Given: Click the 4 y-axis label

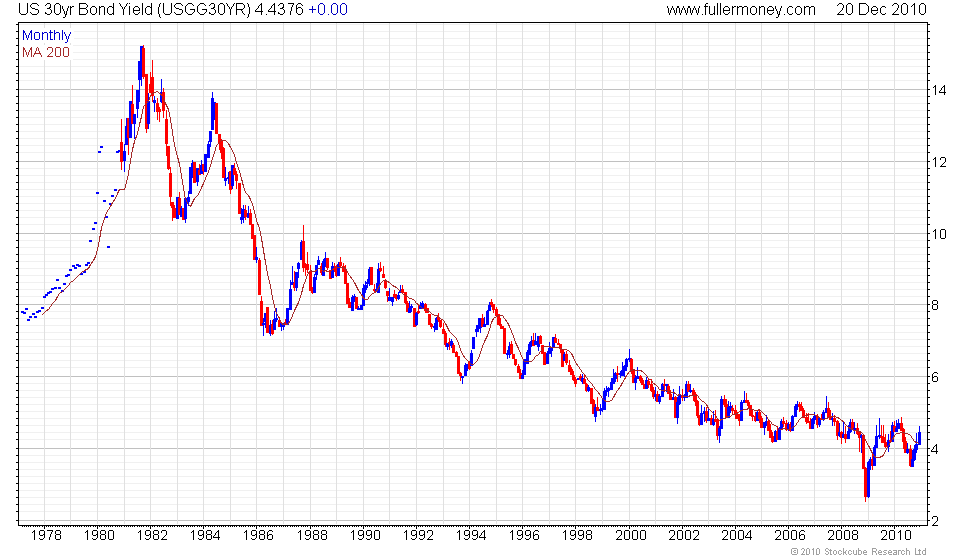Looking at the screenshot, I should pyautogui.click(x=936, y=449).
